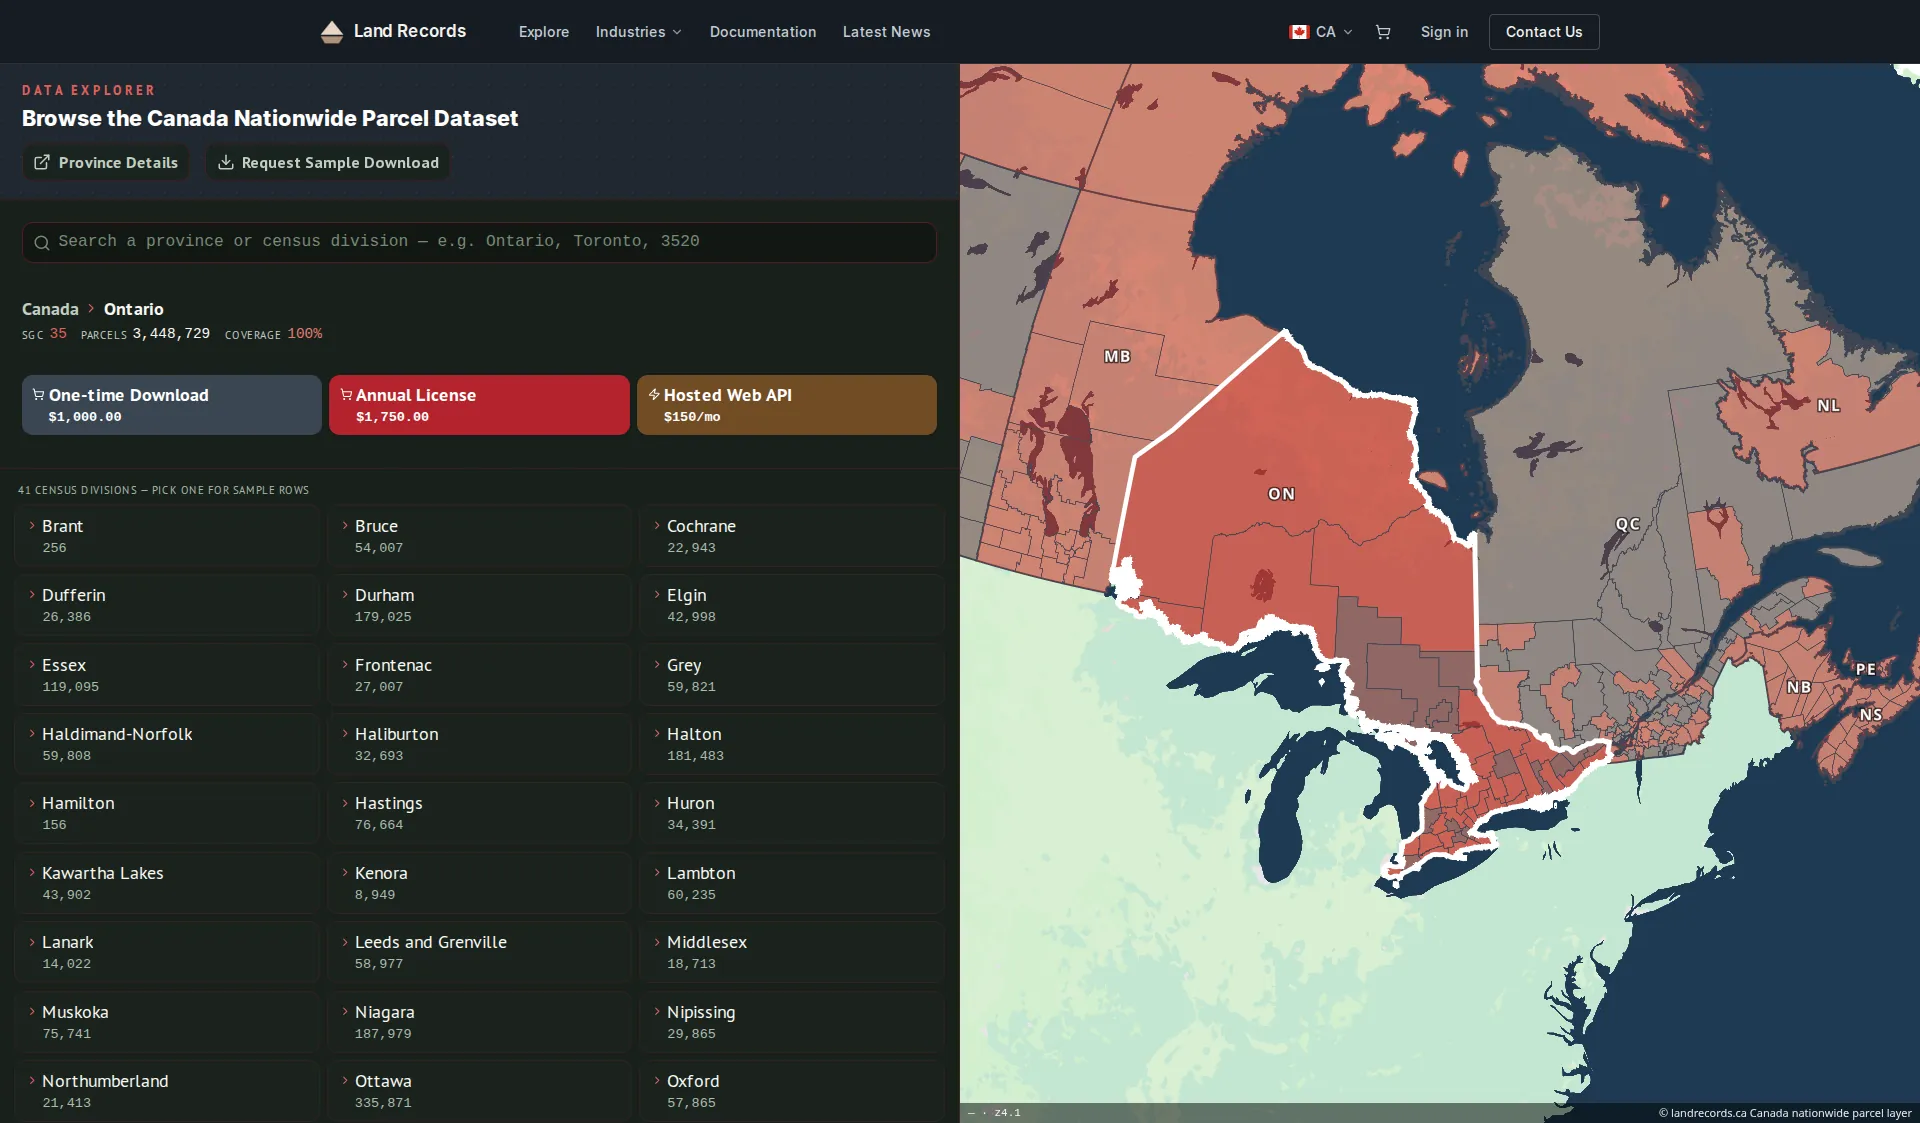Click the Canada flag icon
Screen dimensions: 1920x1123
(x=1299, y=32)
